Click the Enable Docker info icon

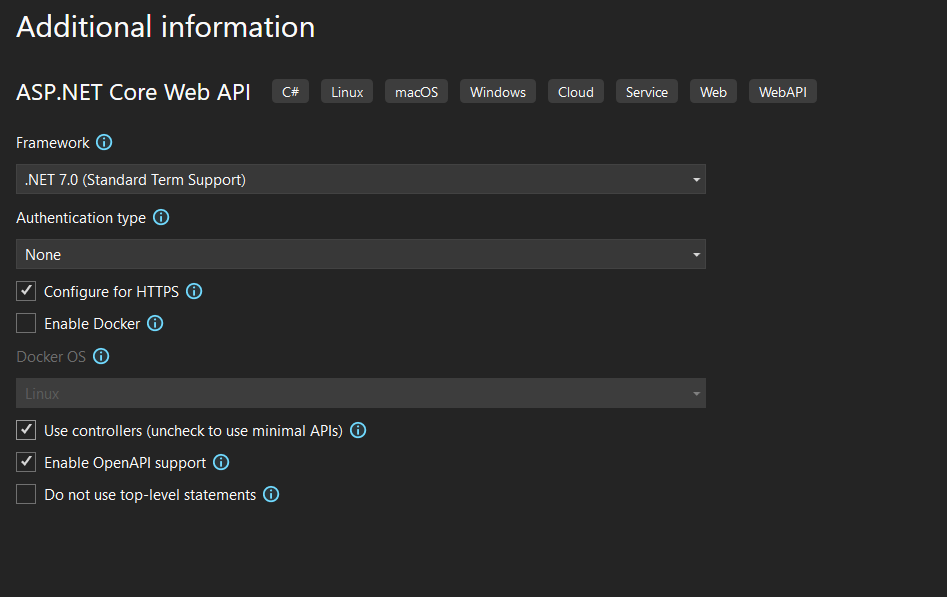(155, 324)
